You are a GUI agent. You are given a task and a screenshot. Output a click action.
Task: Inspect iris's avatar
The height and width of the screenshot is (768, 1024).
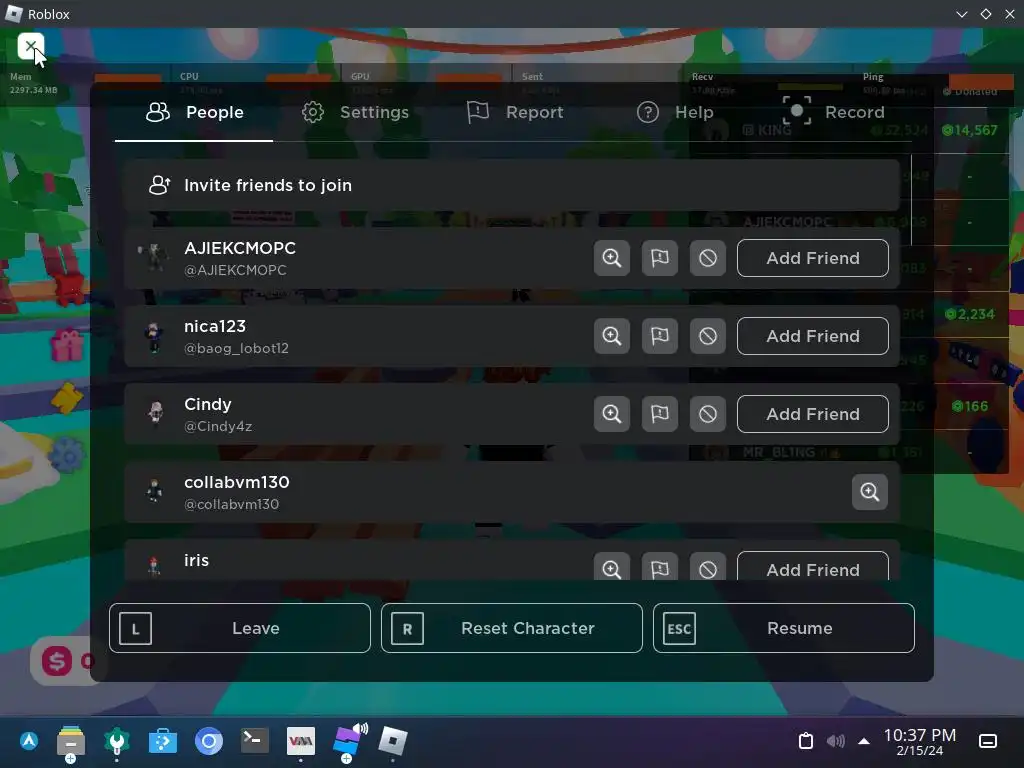pos(612,567)
